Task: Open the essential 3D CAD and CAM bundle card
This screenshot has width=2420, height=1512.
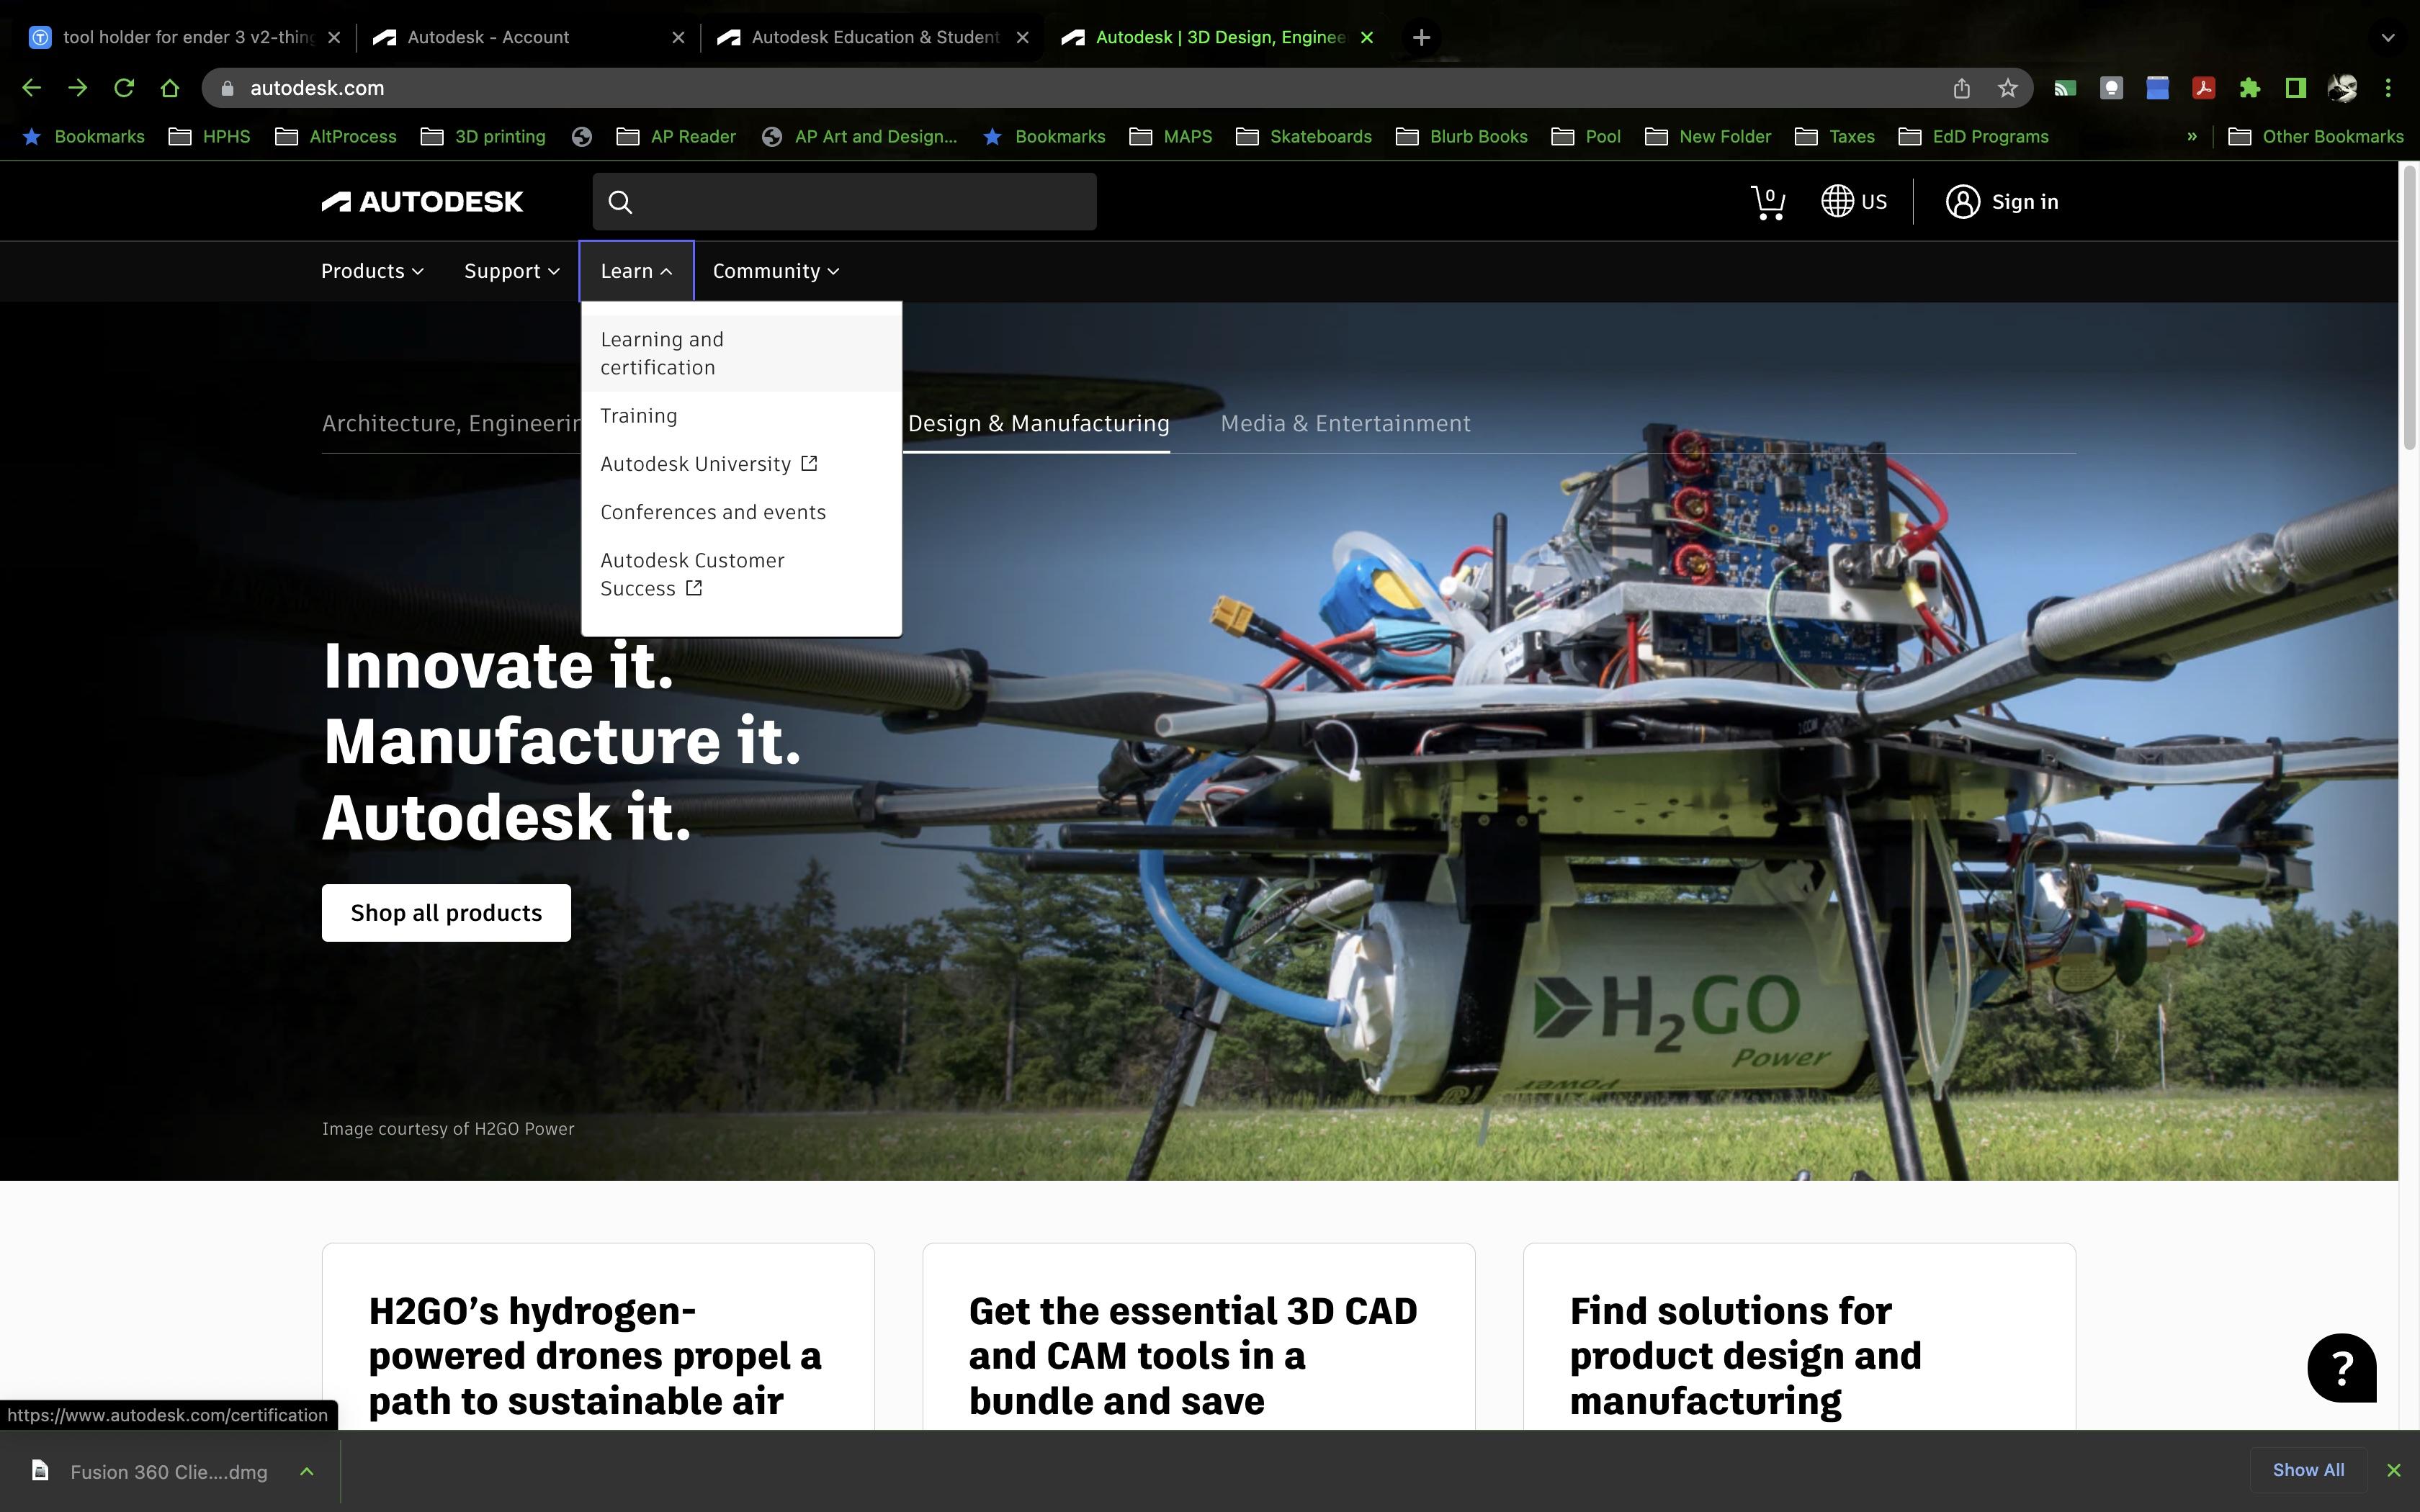Action: tap(1198, 1337)
